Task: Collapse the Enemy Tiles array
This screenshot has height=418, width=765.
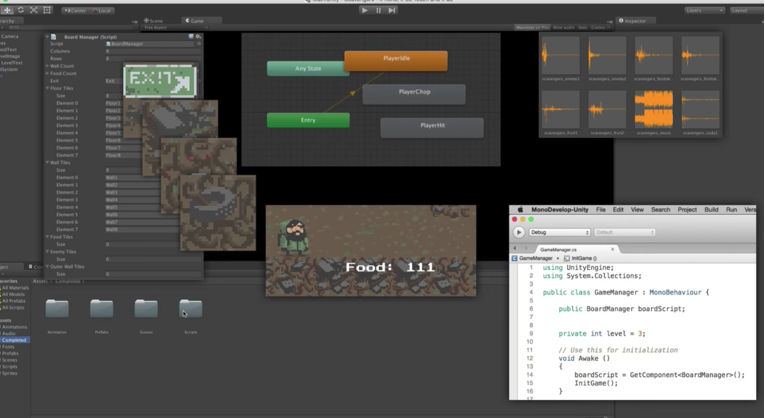Action: 47,252
